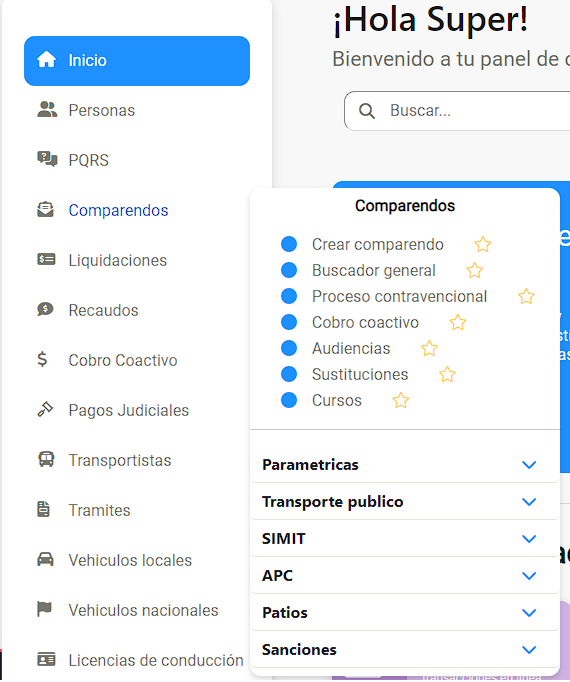Click the Vehiculos locales car icon
570x682 pixels.
pos(45,559)
